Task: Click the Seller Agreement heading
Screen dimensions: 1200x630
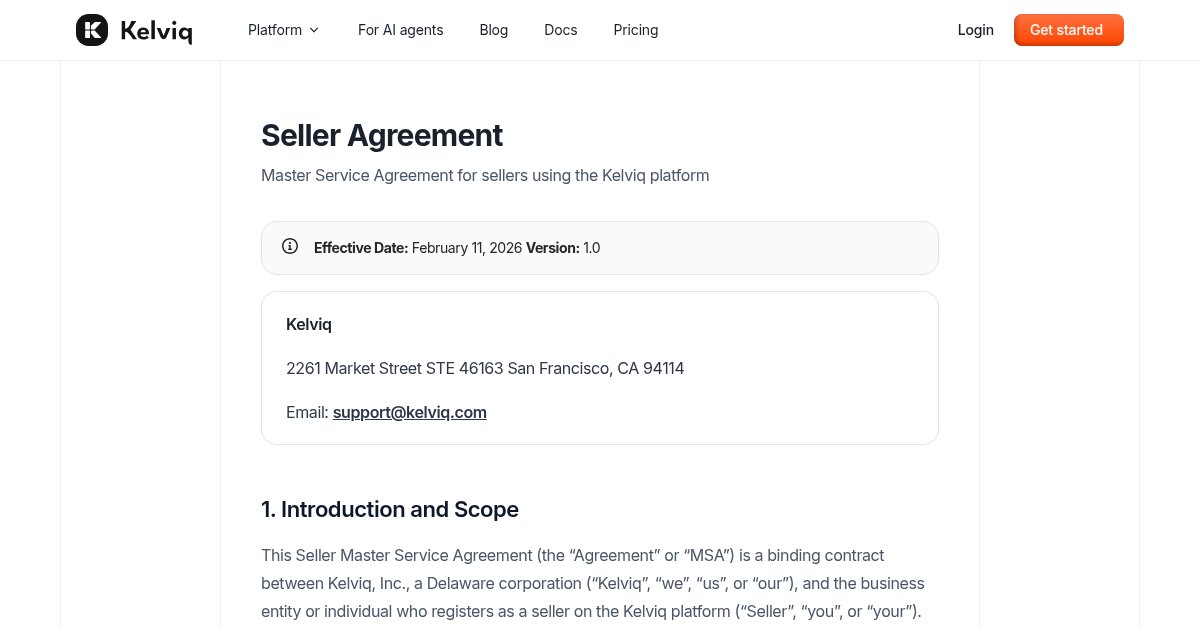Action: [x=382, y=135]
